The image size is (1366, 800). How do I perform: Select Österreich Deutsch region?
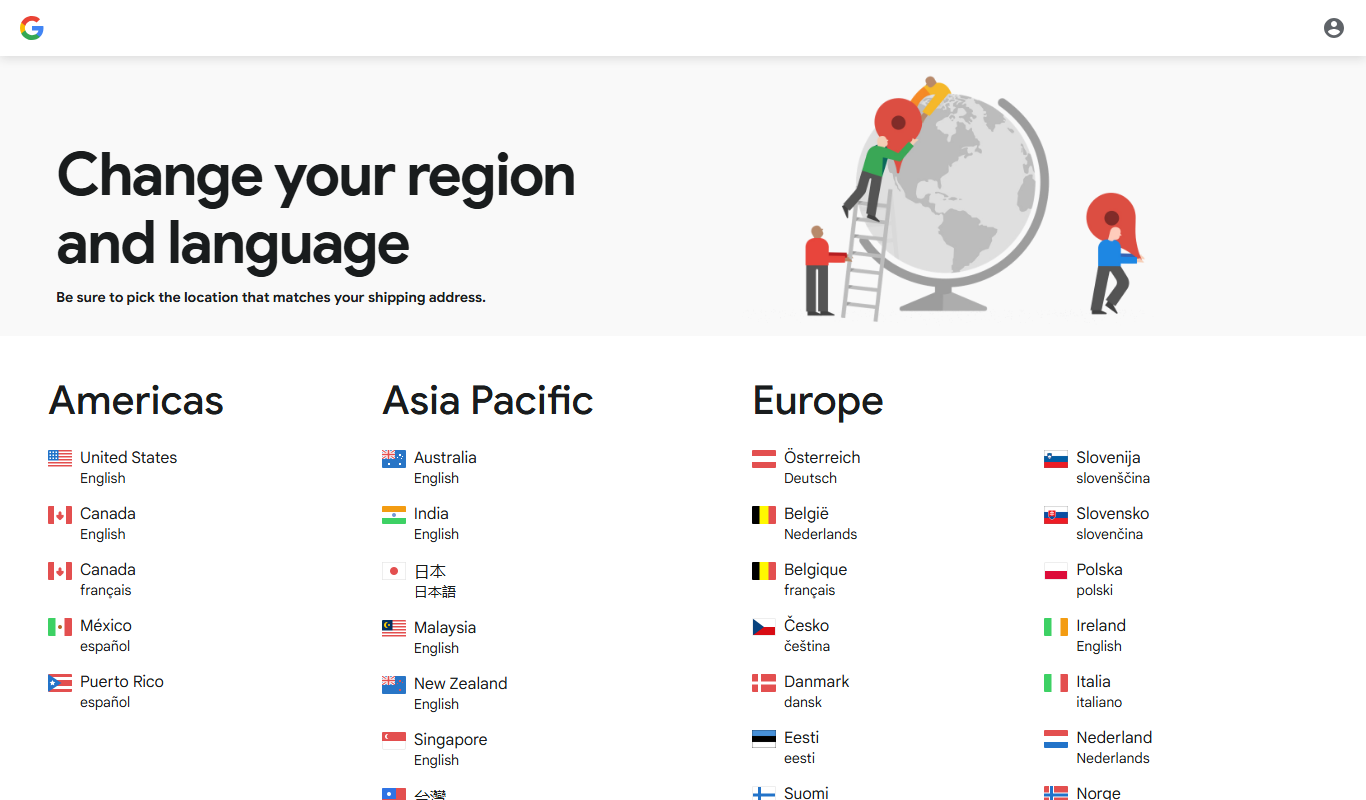coord(806,467)
